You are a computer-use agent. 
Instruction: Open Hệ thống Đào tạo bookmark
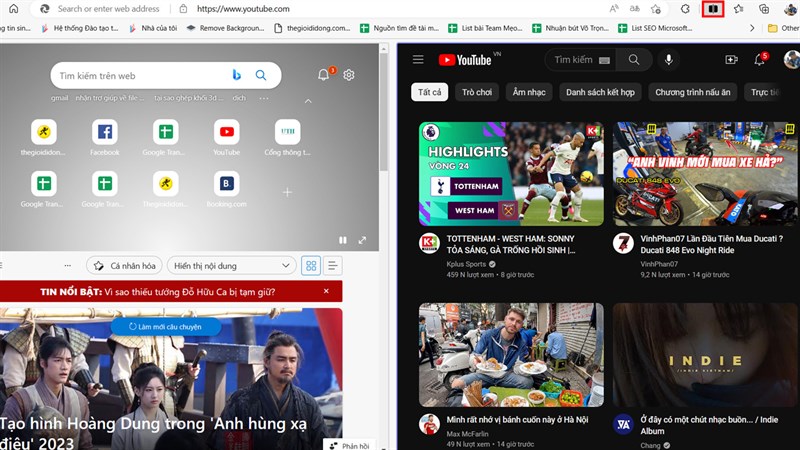[x=79, y=28]
